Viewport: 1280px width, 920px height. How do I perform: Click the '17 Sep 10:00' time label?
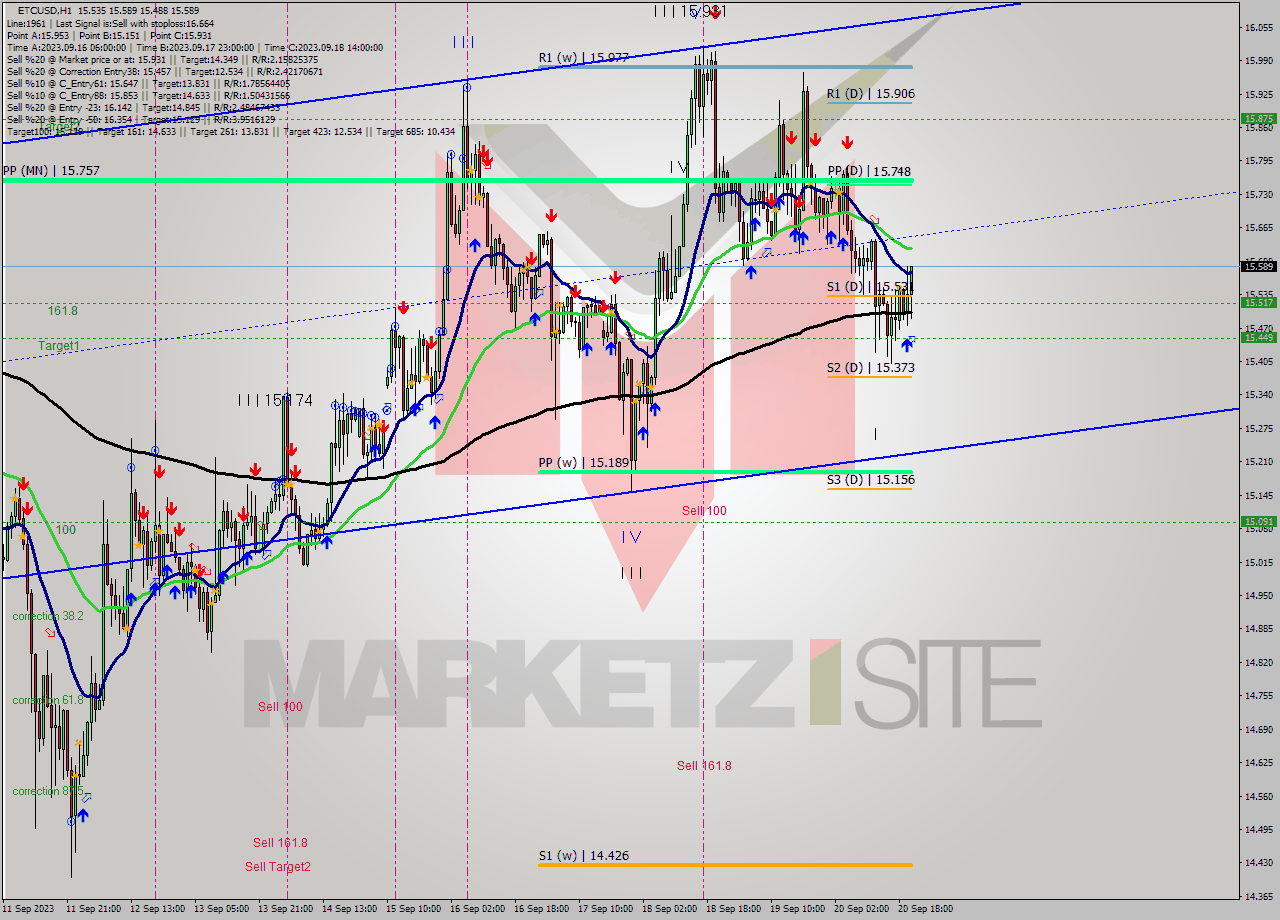tap(605, 909)
